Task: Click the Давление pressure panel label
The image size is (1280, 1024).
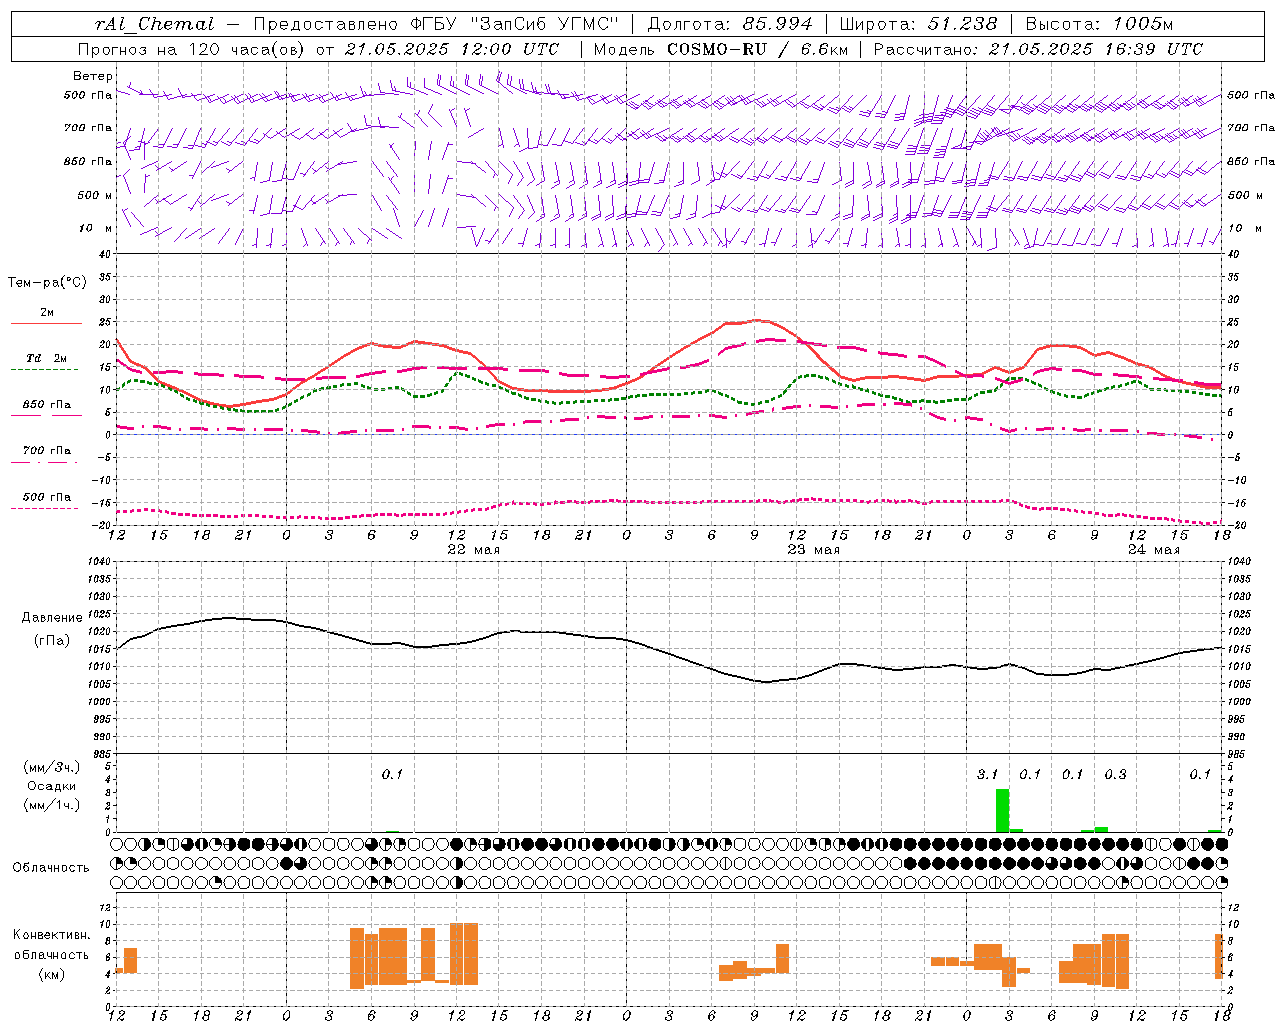Action: point(52,618)
